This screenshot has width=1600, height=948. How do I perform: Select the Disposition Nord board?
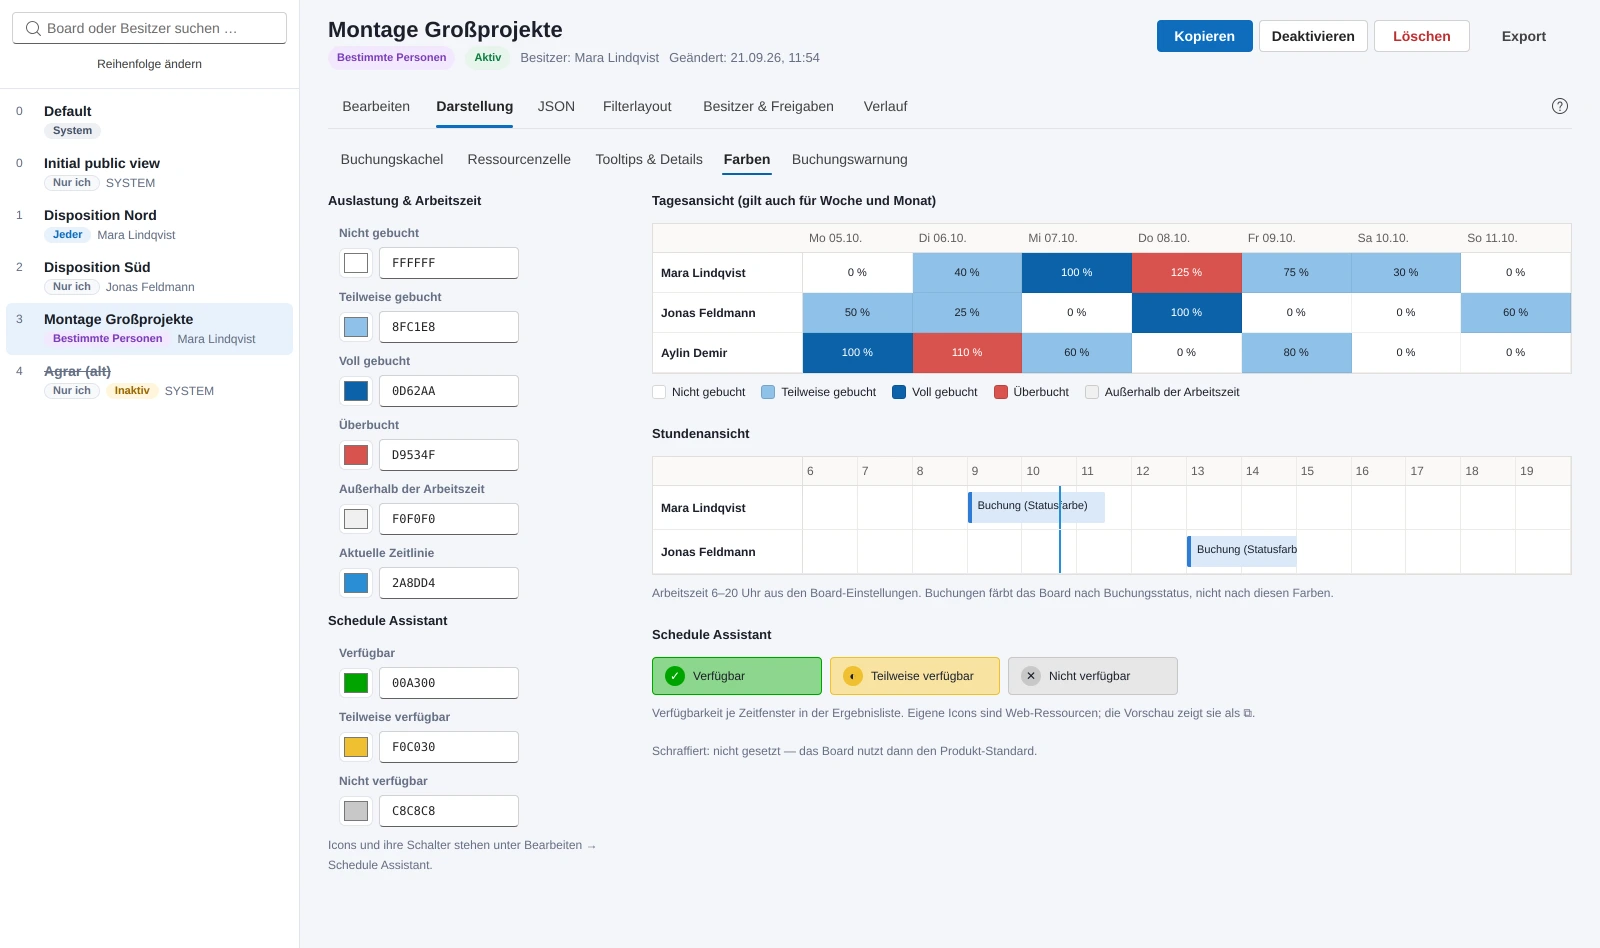pyautogui.click(x=149, y=225)
